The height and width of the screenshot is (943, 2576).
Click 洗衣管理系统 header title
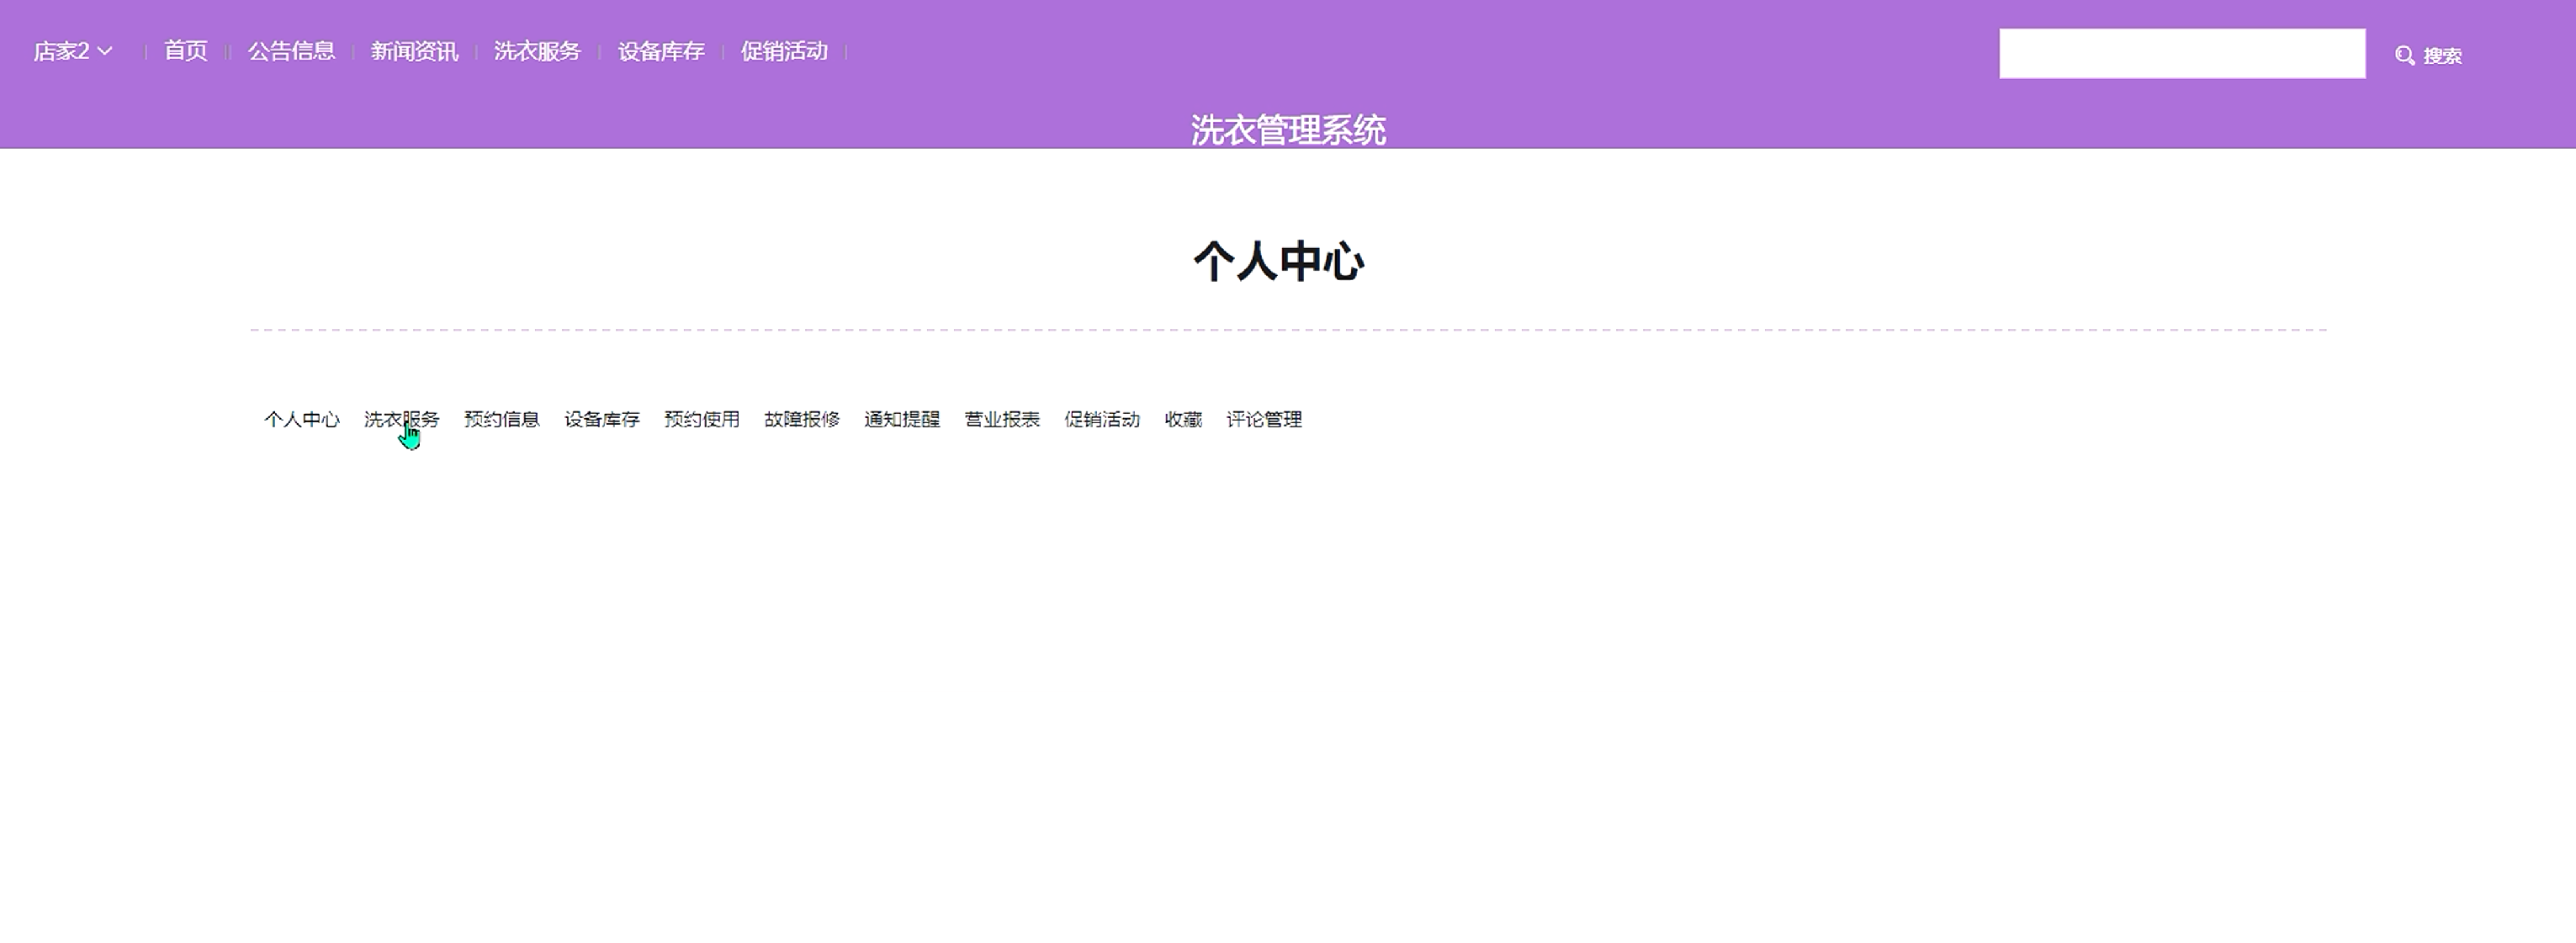tap(1287, 129)
